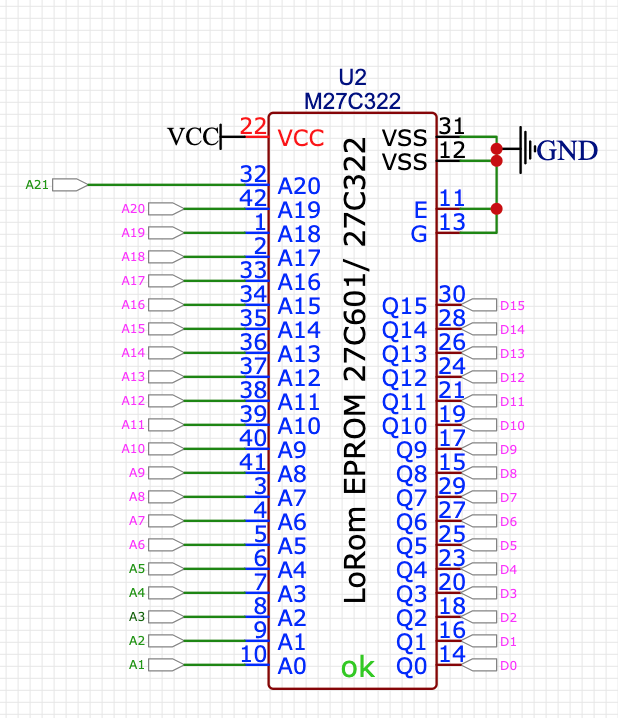Select the green wire from A21 port to pin 32
This screenshot has width=618, height=718.
167,185
